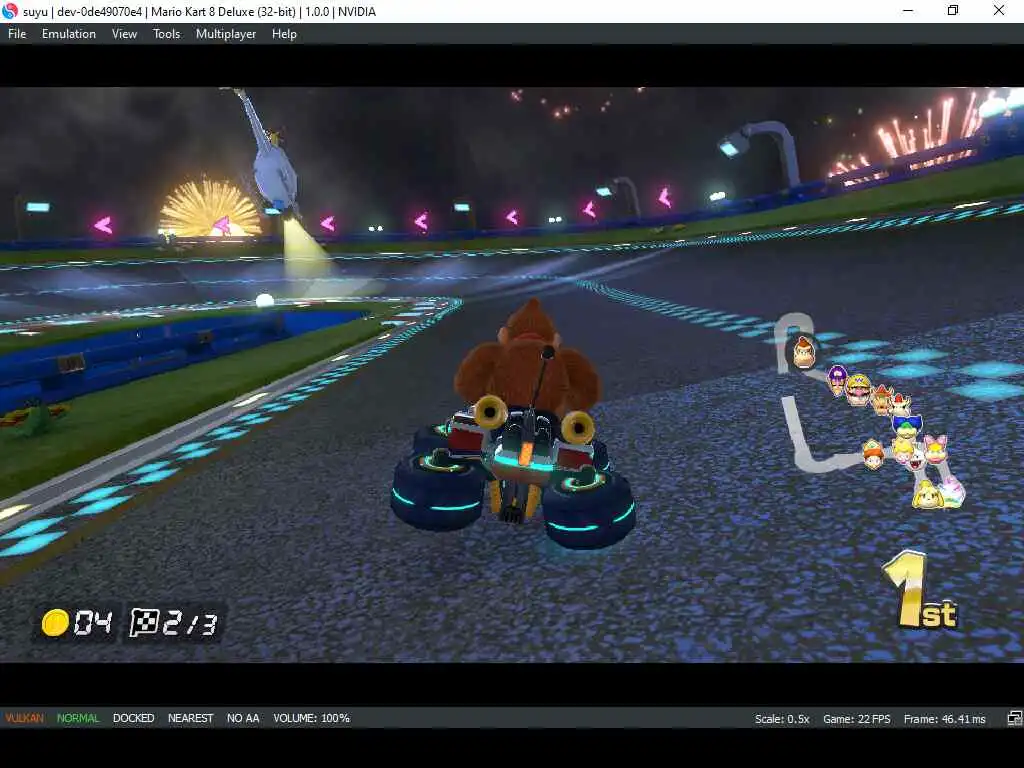Open the Multiplayer menu

tap(226, 34)
